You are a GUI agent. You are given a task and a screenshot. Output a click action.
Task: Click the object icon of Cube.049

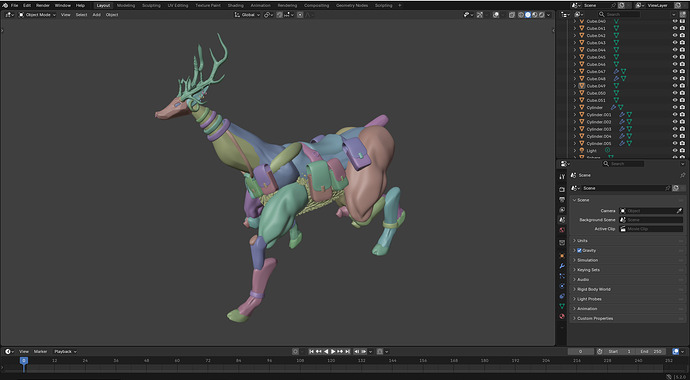(582, 86)
